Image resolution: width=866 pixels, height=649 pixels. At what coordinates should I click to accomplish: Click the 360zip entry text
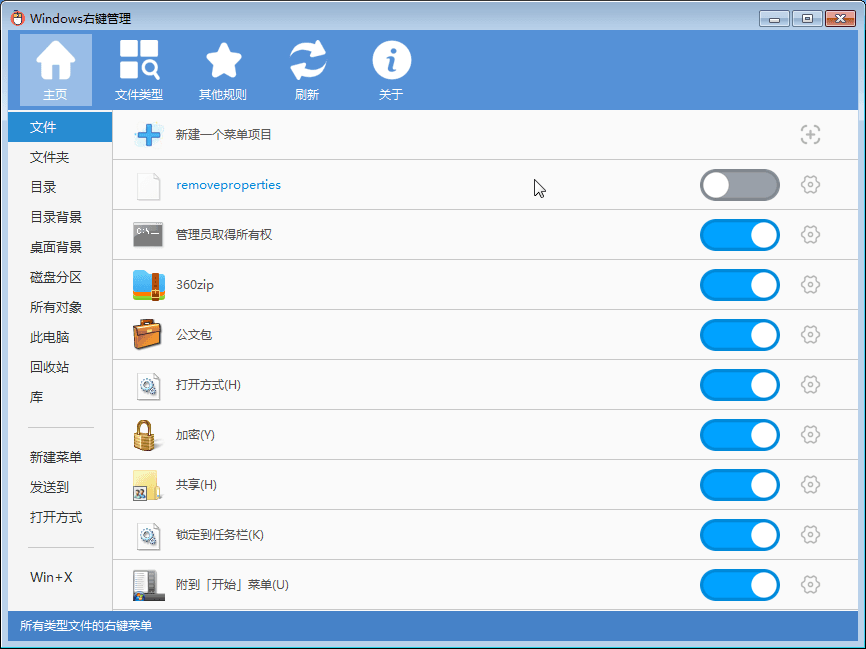click(194, 285)
